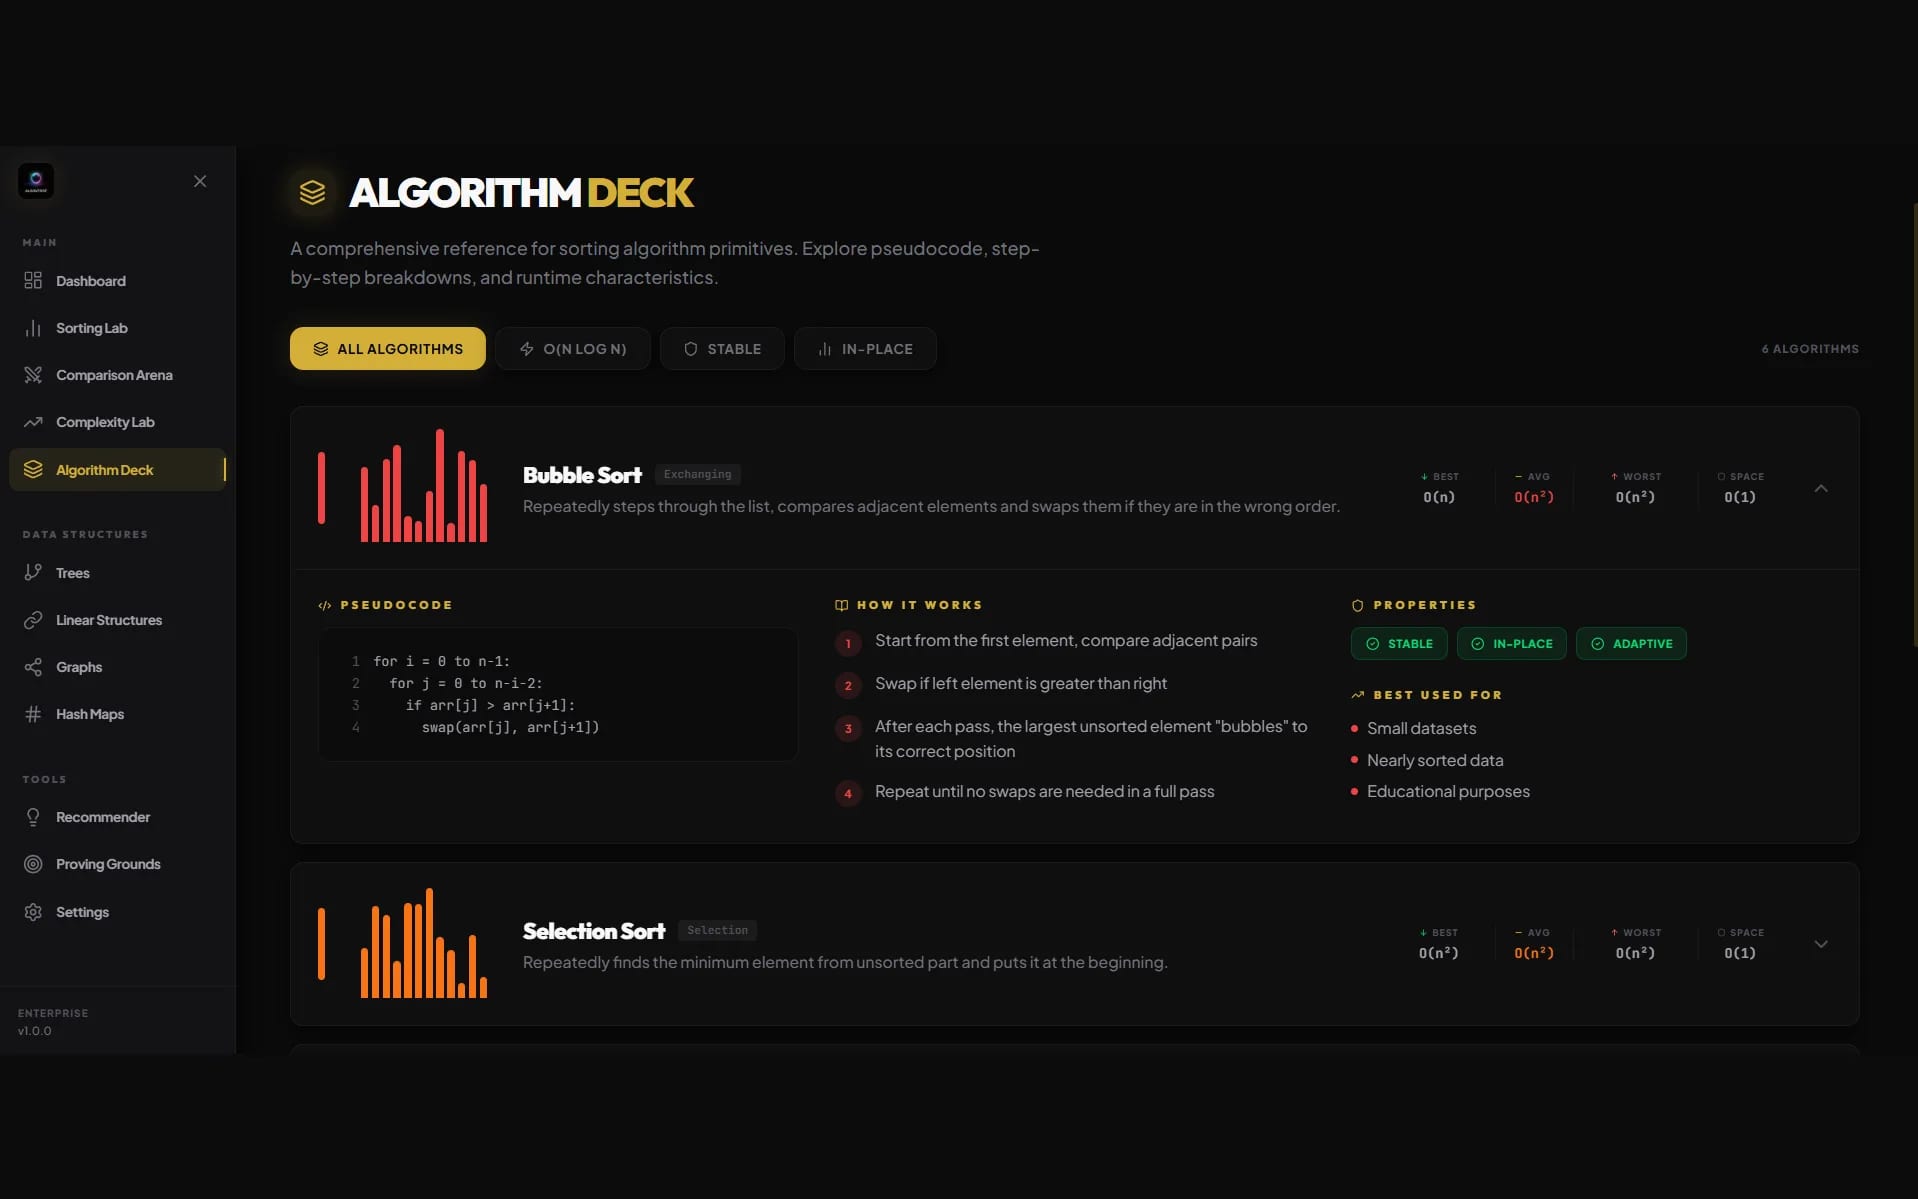Go to Graphs page

(x=118, y=667)
